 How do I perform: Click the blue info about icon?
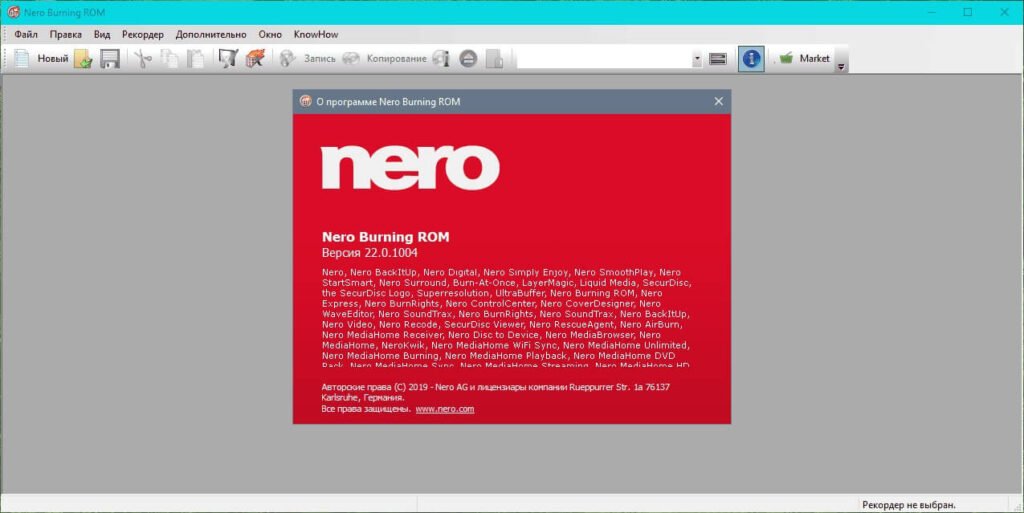[751, 59]
